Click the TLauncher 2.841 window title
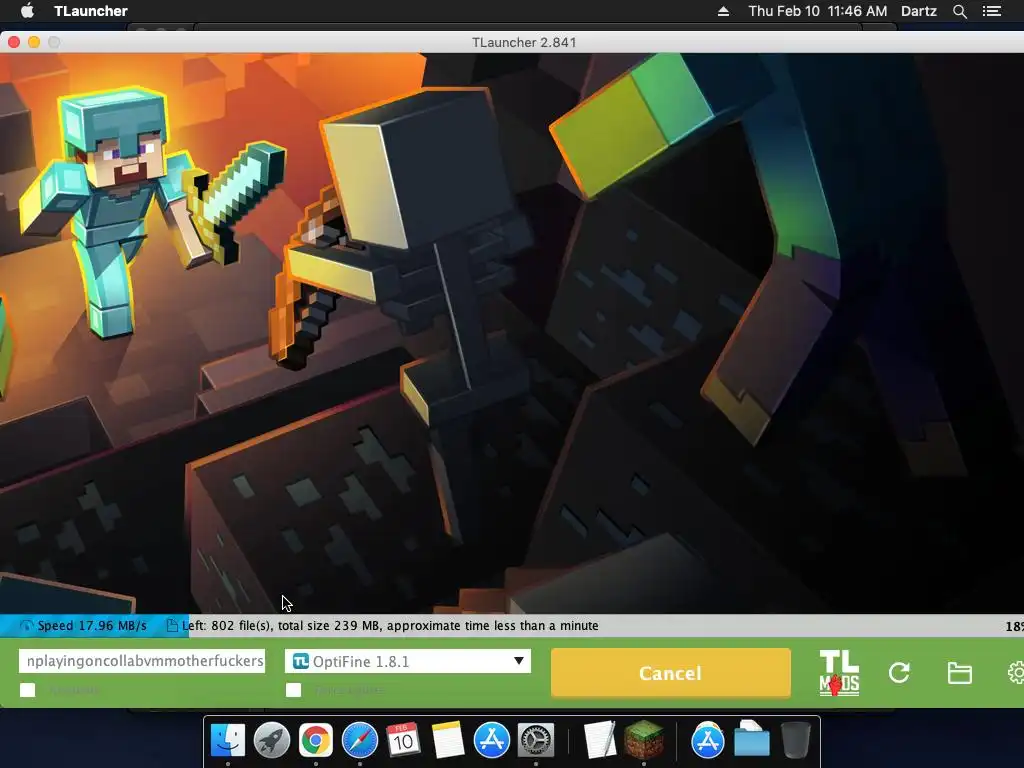Image resolution: width=1024 pixels, height=768 pixels. tap(524, 42)
